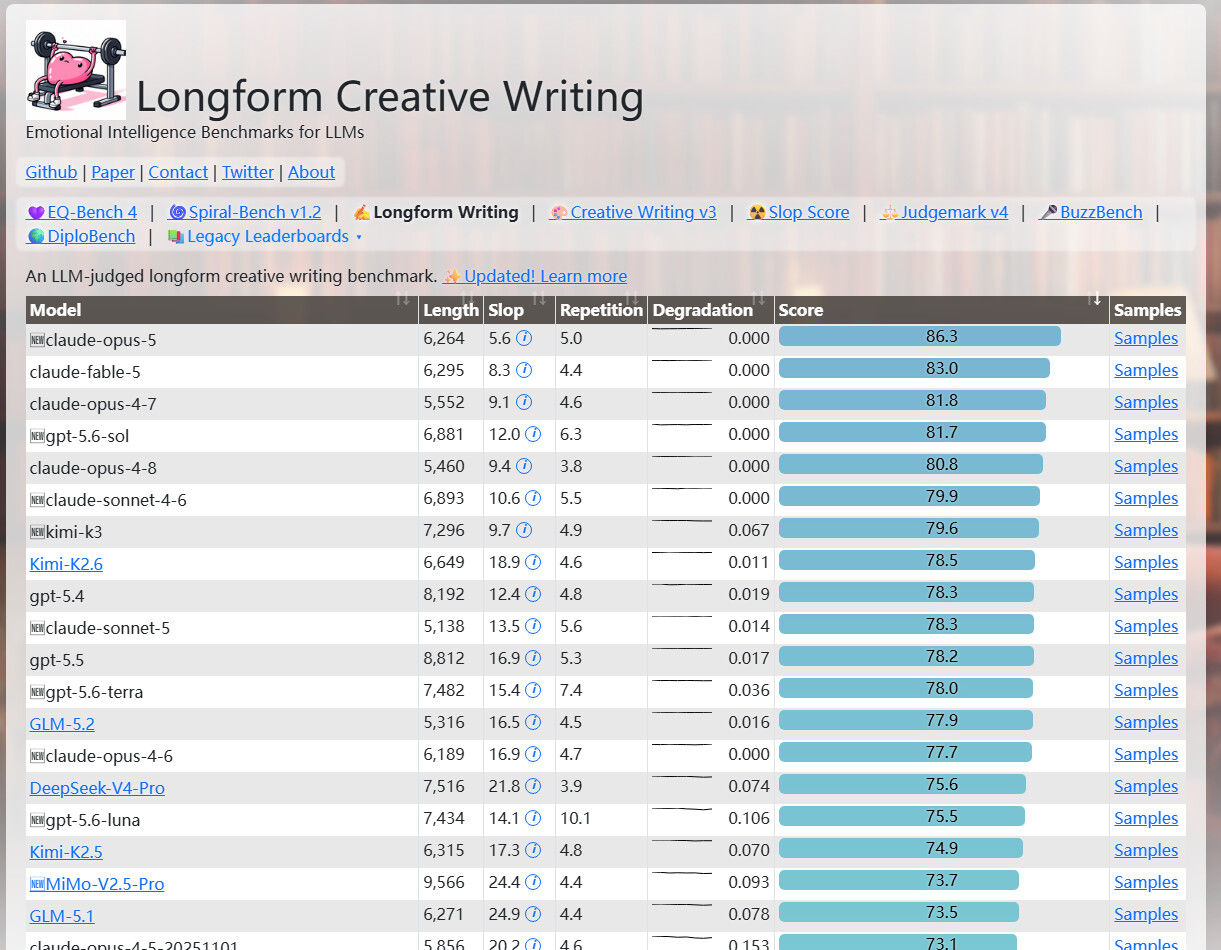The image size is (1221, 950).
Task: Expand the Legacy Leaderboards dropdown
Action: click(x=264, y=237)
